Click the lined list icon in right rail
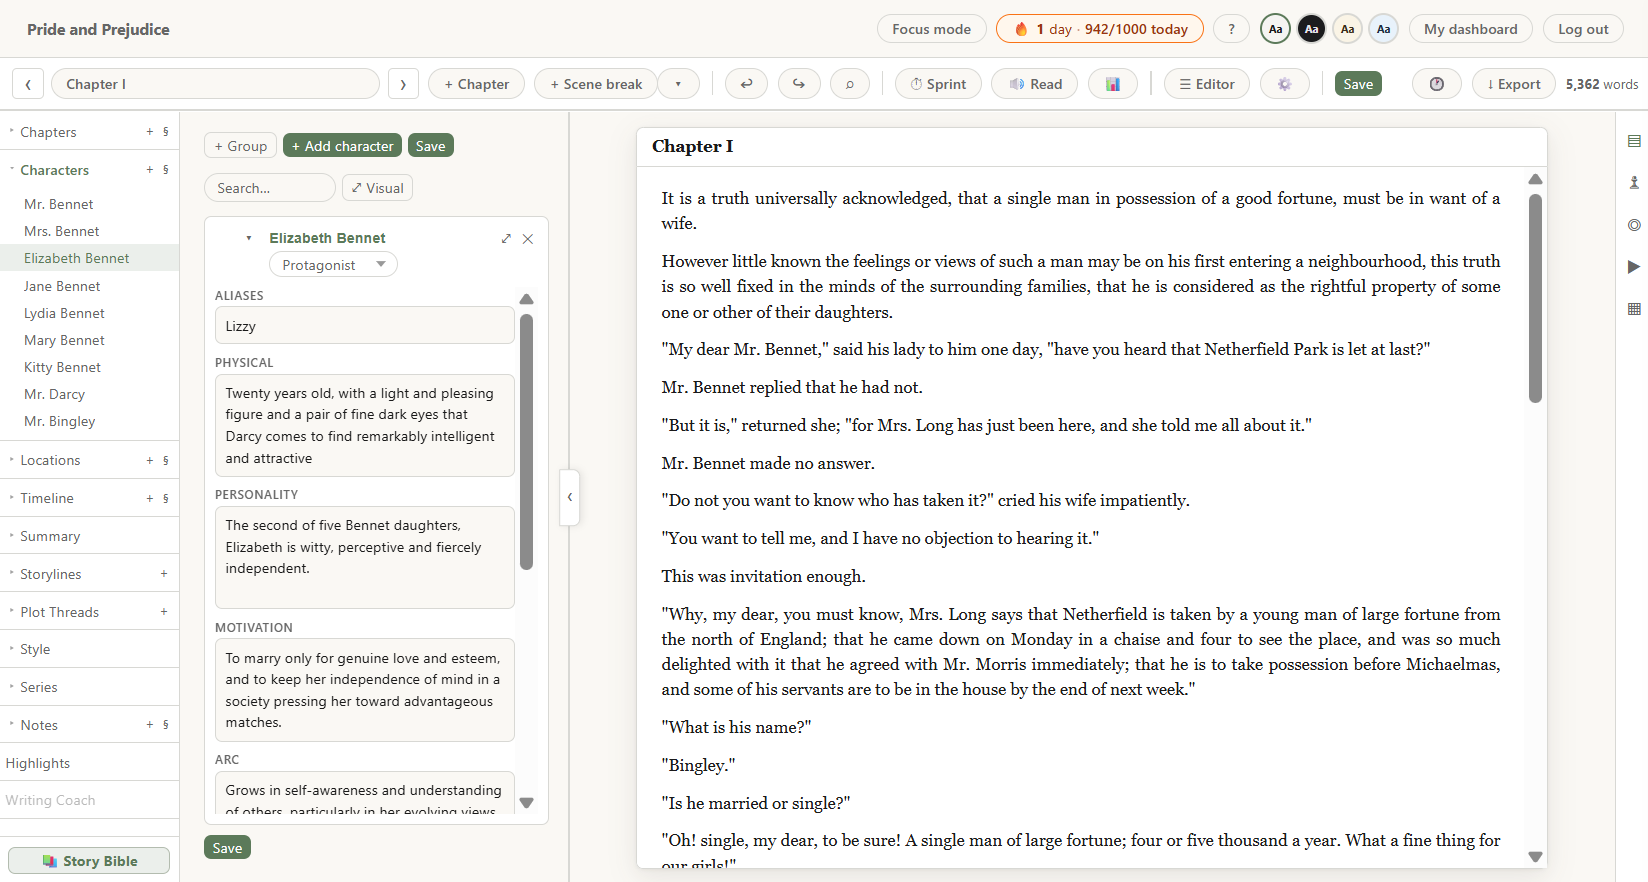The image size is (1648, 882). tap(1634, 141)
